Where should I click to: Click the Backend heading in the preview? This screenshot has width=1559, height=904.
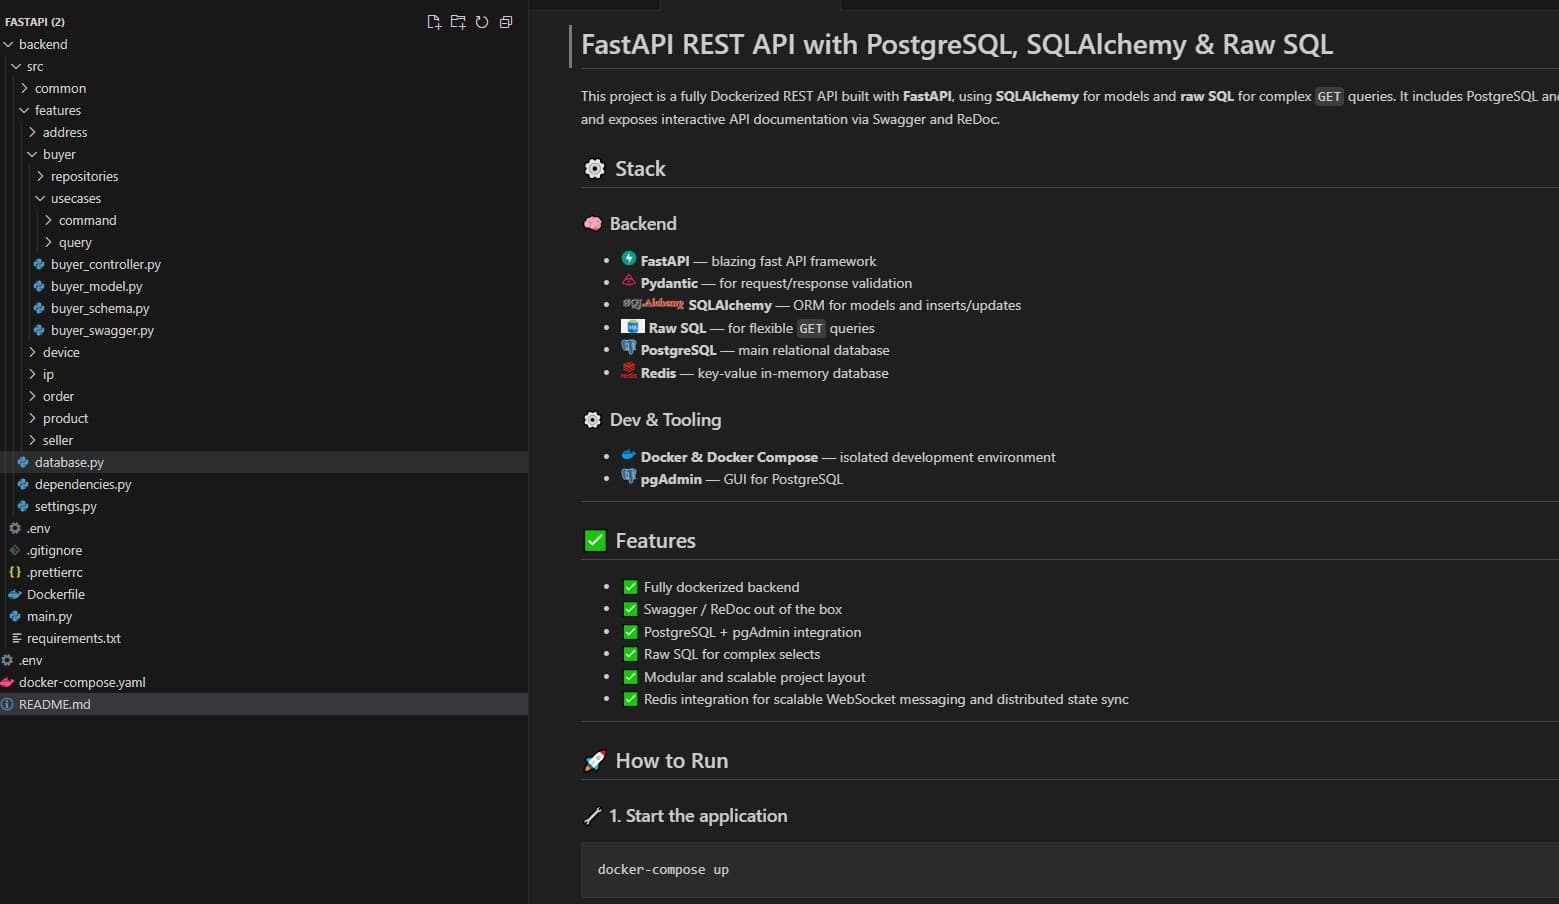[x=643, y=224]
